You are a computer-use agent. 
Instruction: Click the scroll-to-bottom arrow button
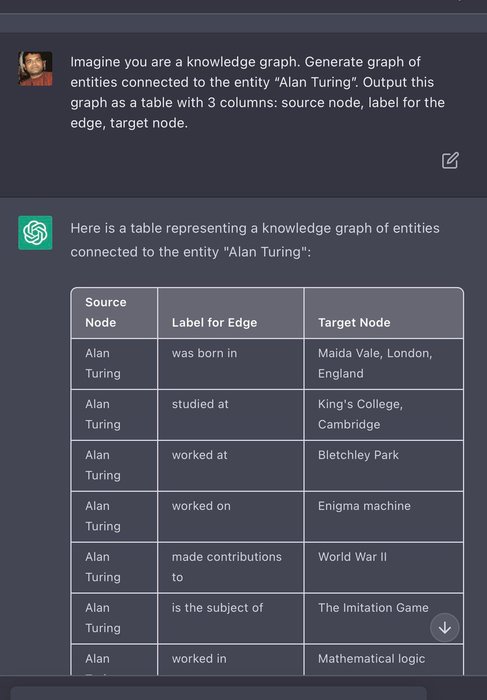(x=444, y=628)
